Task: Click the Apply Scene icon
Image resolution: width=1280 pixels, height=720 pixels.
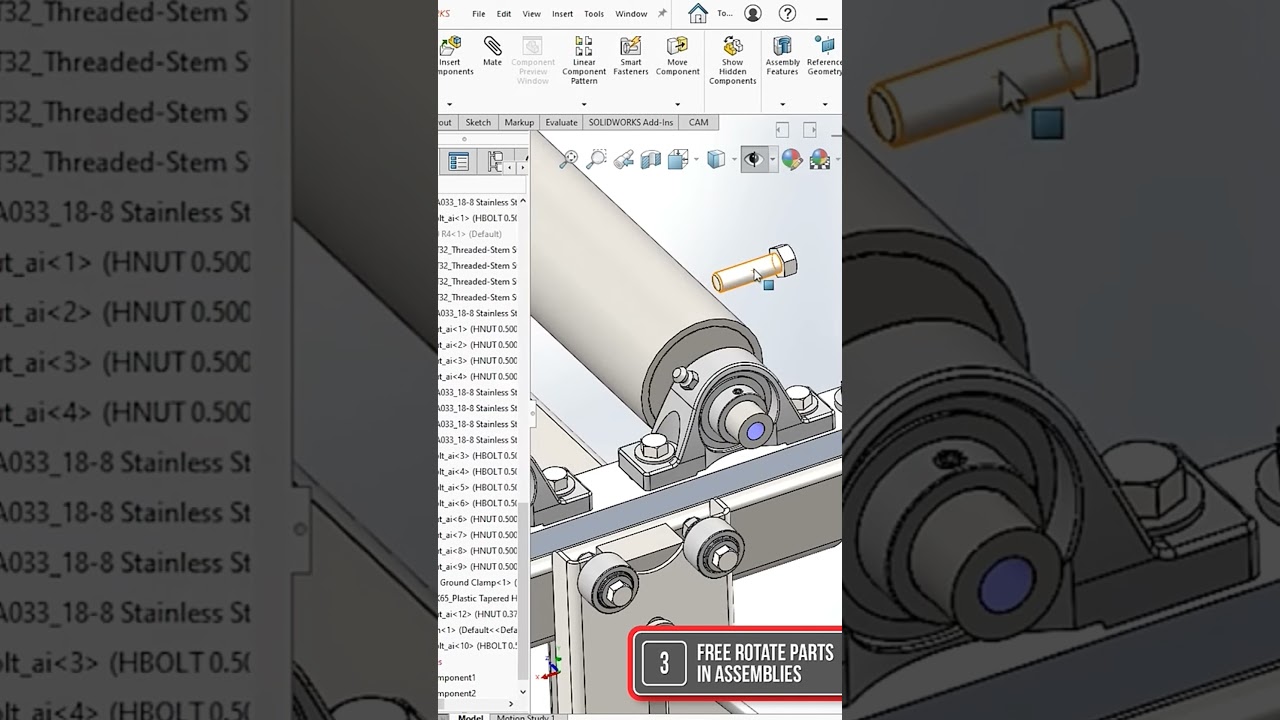Action: click(820, 159)
